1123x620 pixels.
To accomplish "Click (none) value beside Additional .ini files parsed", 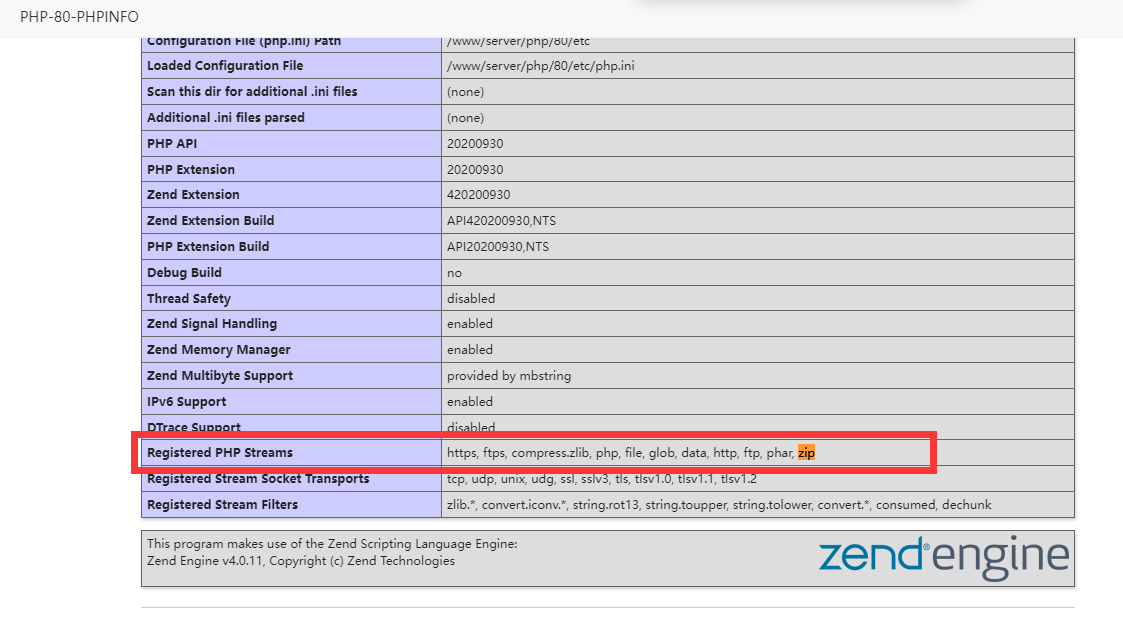I will click(466, 117).
